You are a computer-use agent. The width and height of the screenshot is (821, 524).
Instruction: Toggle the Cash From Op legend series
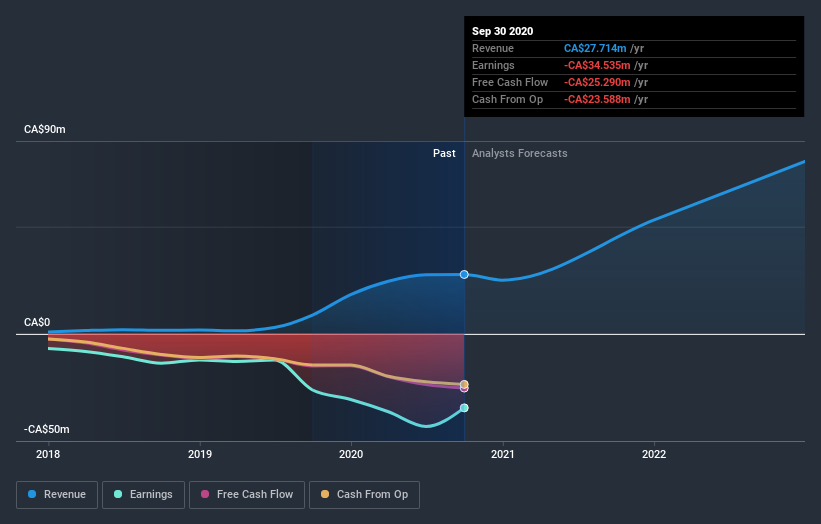pos(364,495)
